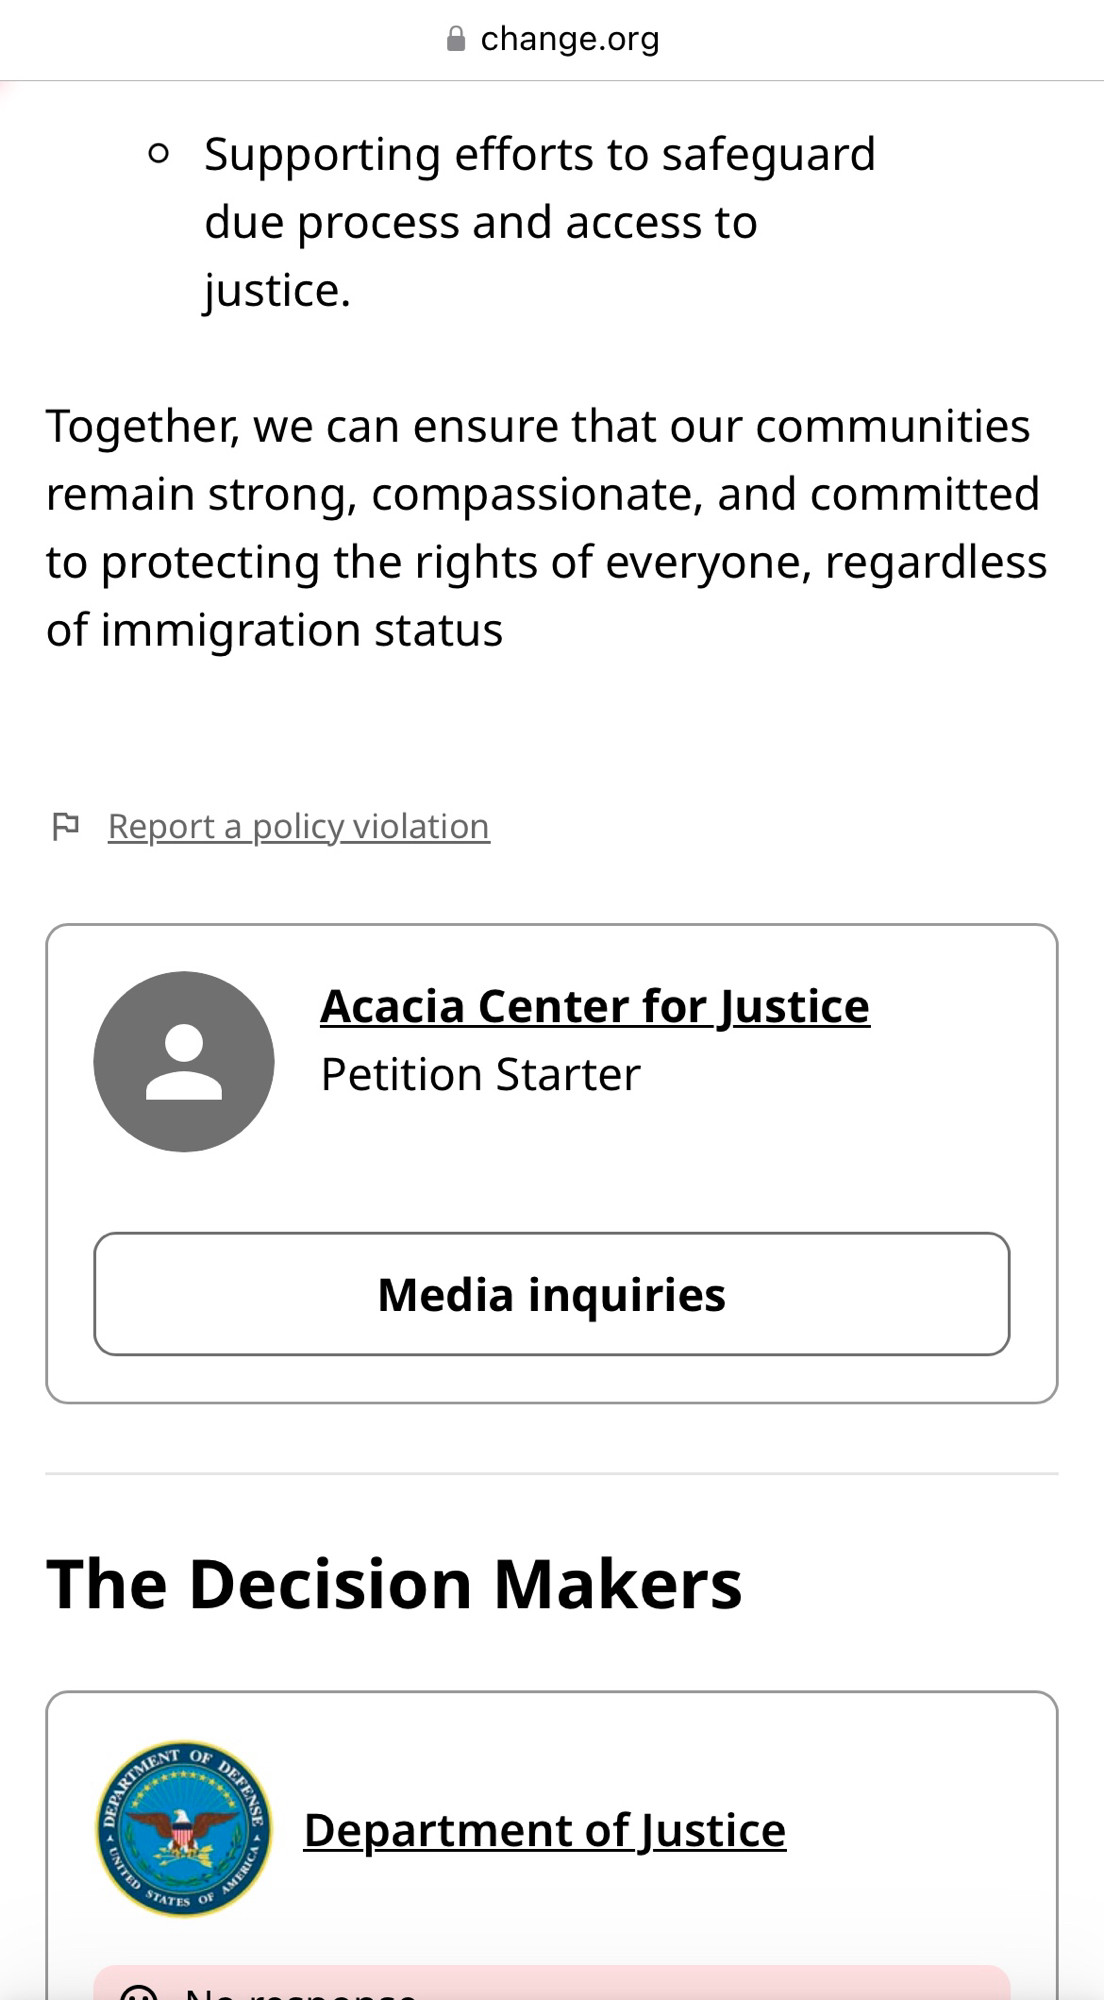
Task: Open the Department of Justice link
Action: [x=545, y=1830]
